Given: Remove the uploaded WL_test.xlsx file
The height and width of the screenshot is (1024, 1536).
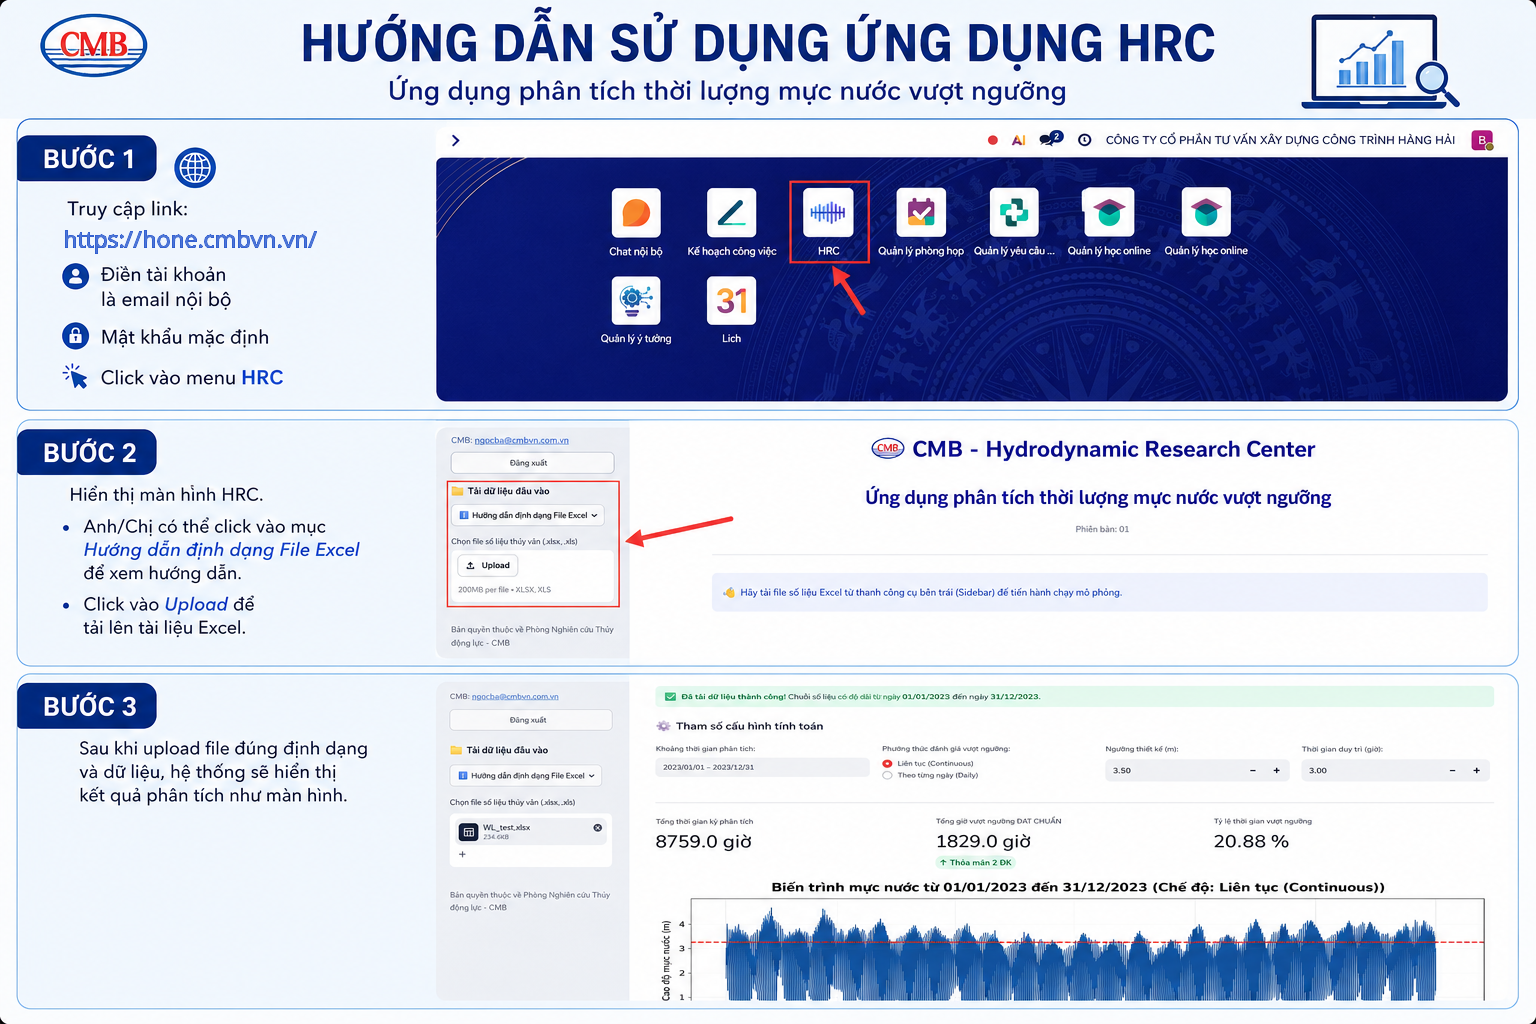Looking at the screenshot, I should tap(597, 828).
